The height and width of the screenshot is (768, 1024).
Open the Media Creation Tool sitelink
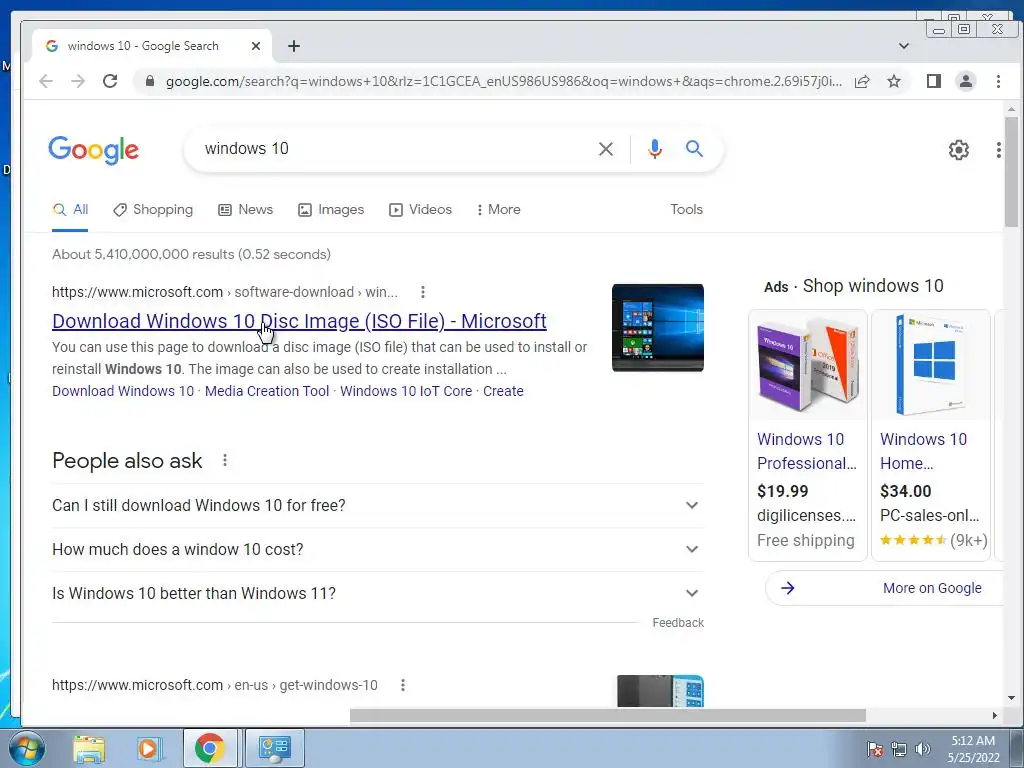point(267,391)
